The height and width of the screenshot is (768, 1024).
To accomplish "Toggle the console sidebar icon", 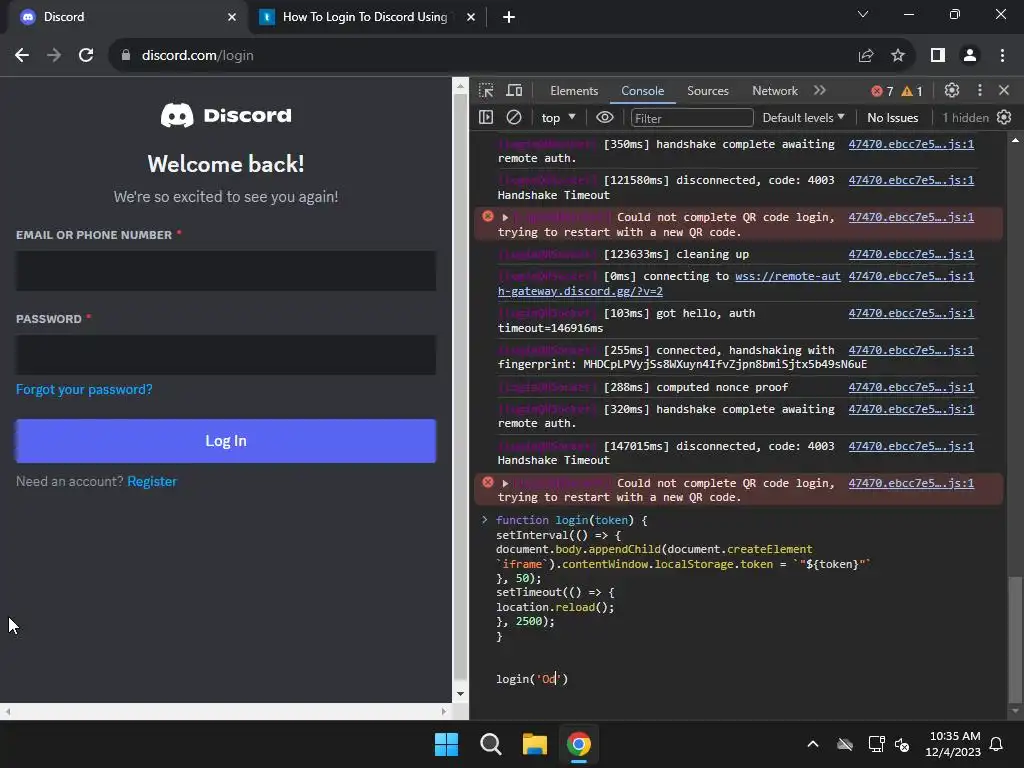I will [486, 118].
